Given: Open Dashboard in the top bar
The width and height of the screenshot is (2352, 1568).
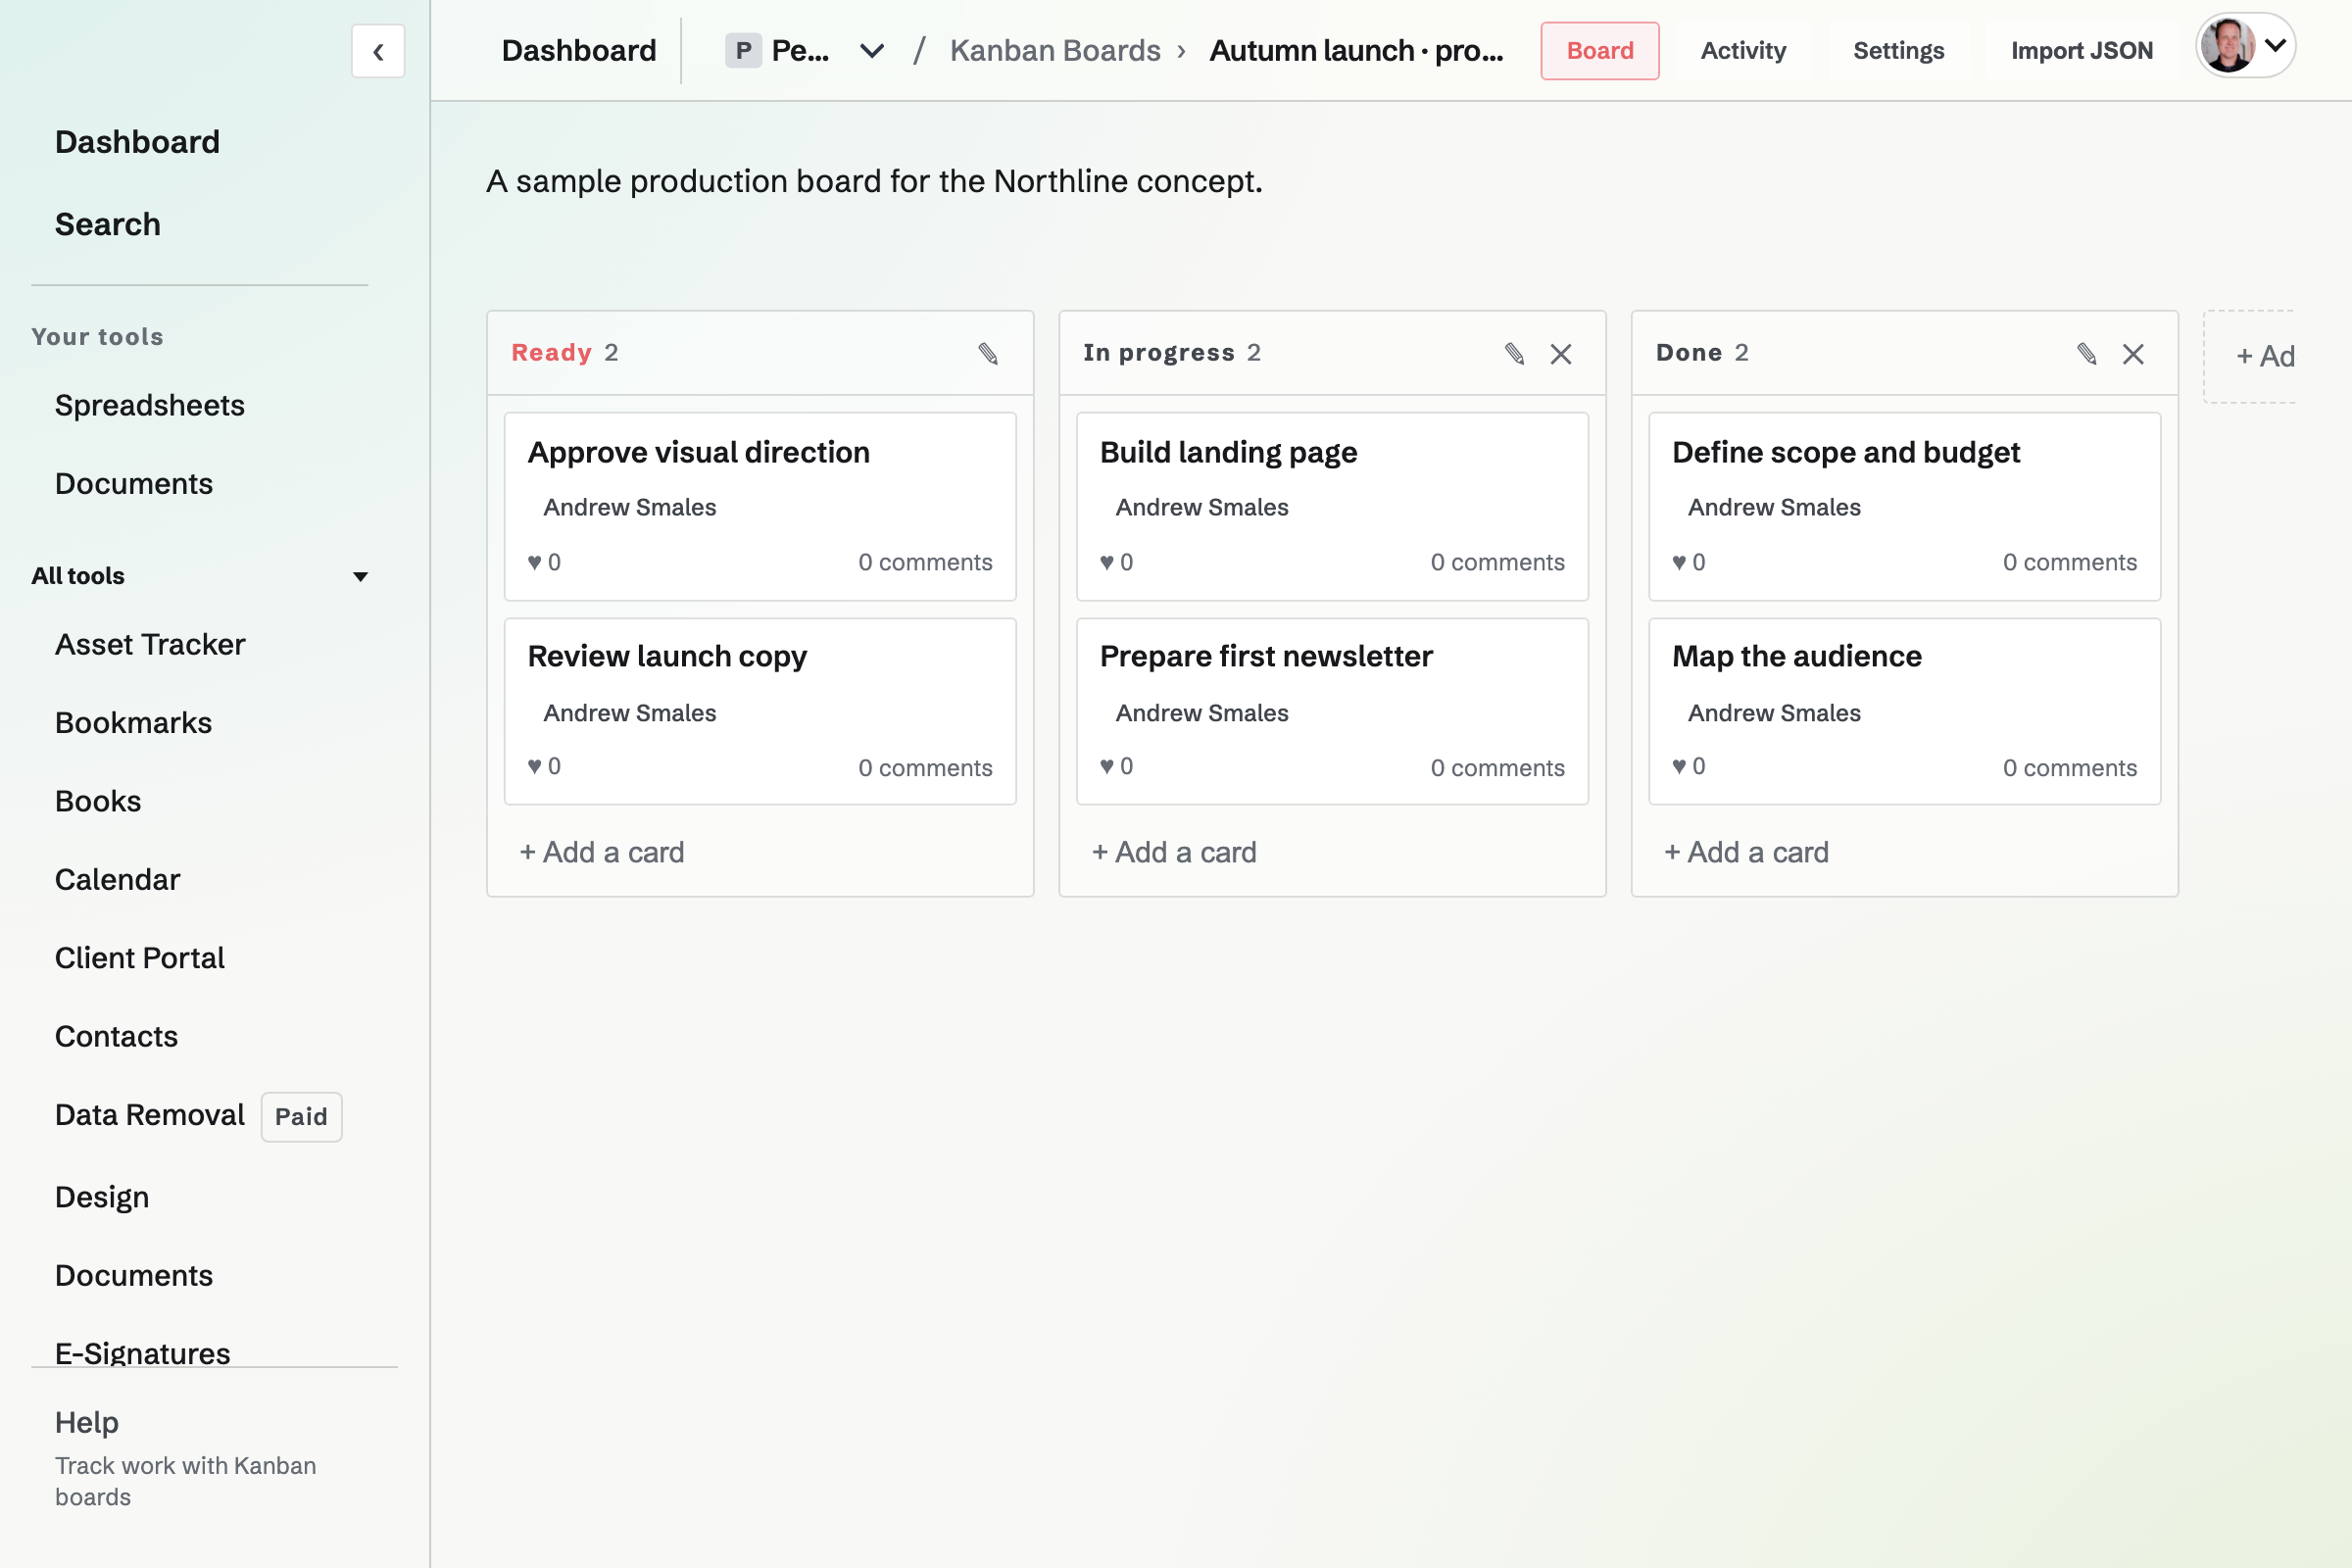Looking at the screenshot, I should (x=579, y=51).
